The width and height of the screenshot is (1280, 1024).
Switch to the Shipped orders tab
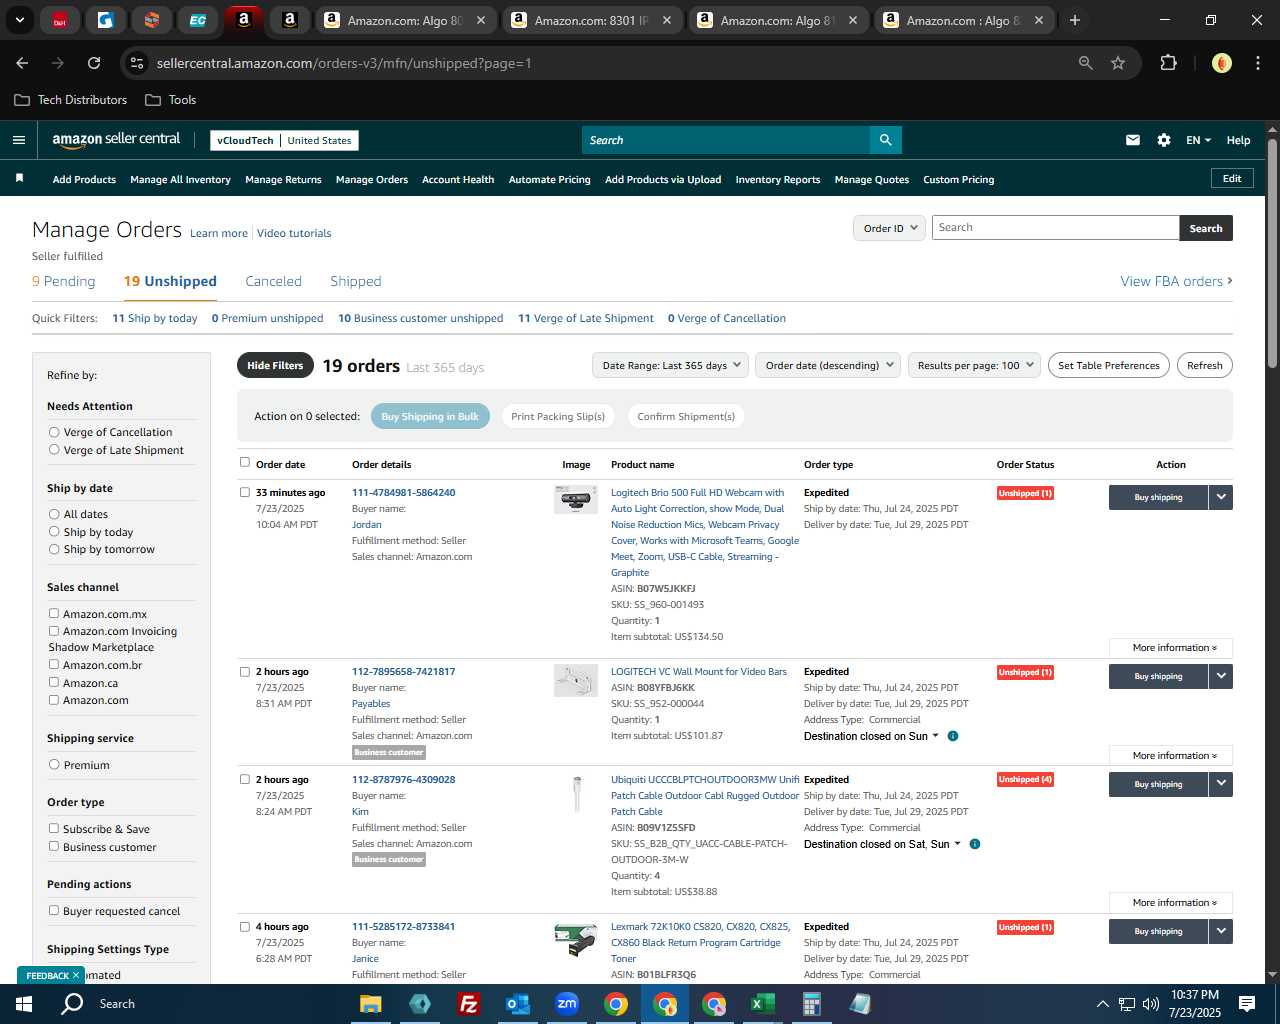pyautogui.click(x=356, y=281)
